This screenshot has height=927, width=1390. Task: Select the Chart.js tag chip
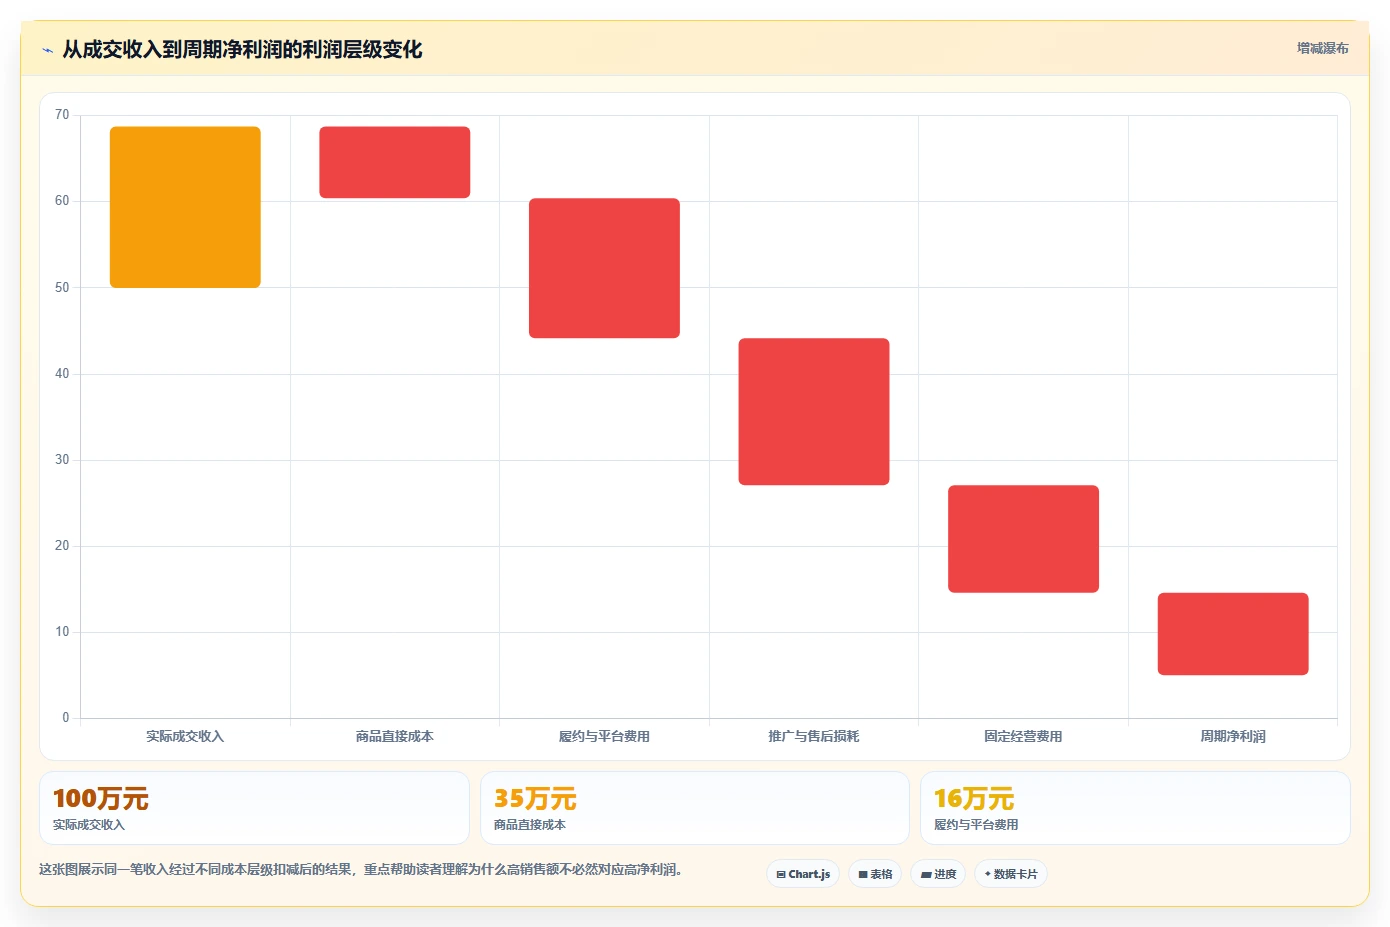click(x=803, y=874)
